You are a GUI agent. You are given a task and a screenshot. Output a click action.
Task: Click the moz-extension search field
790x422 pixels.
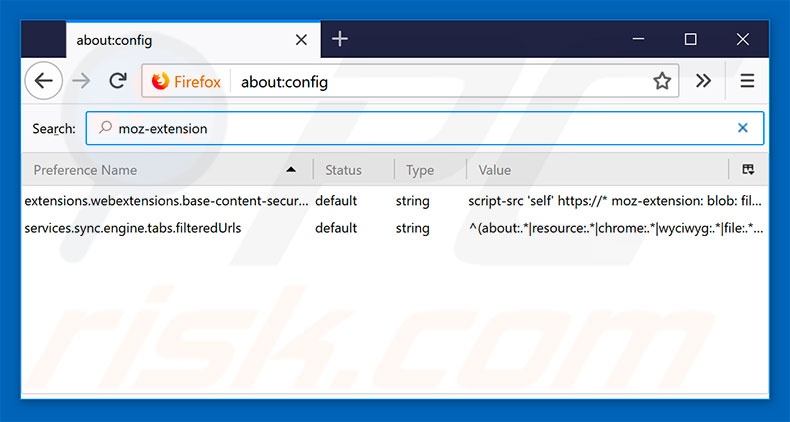pos(425,128)
